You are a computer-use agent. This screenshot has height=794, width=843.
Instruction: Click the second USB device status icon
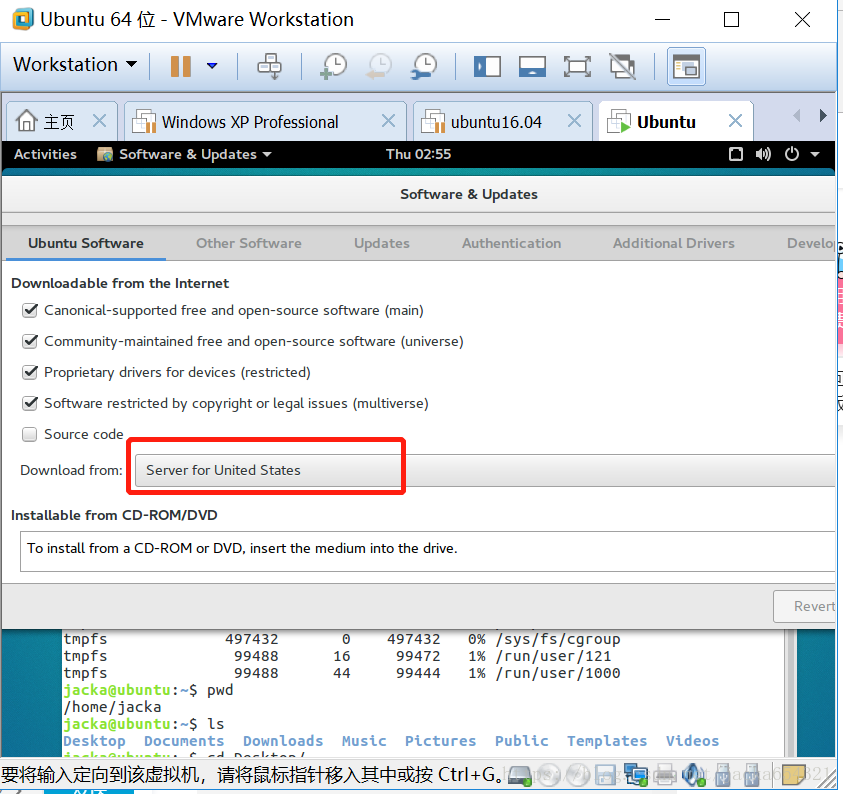(751, 775)
